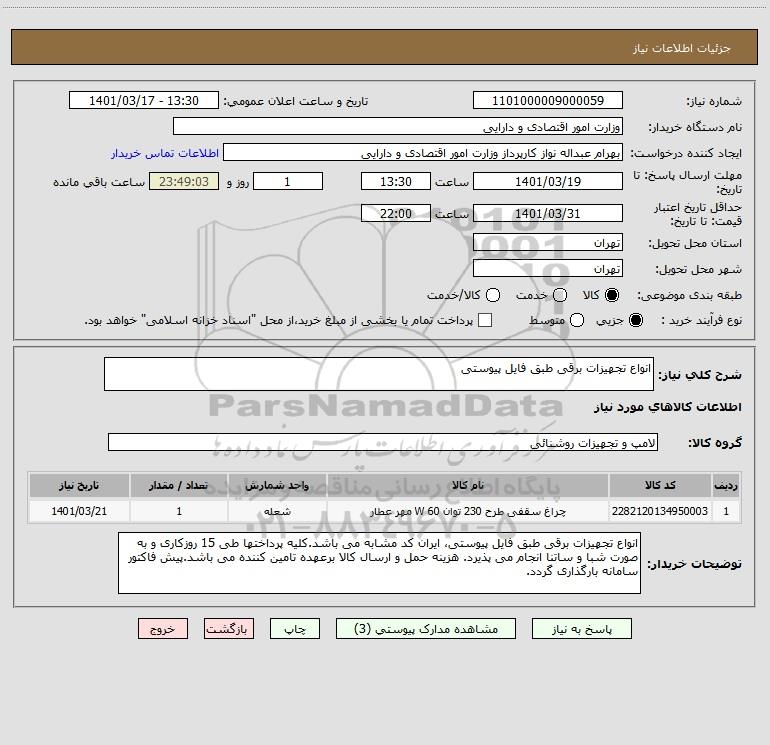This screenshot has width=770, height=745.
Task: Click the چاپ print button
Action: click(295, 629)
